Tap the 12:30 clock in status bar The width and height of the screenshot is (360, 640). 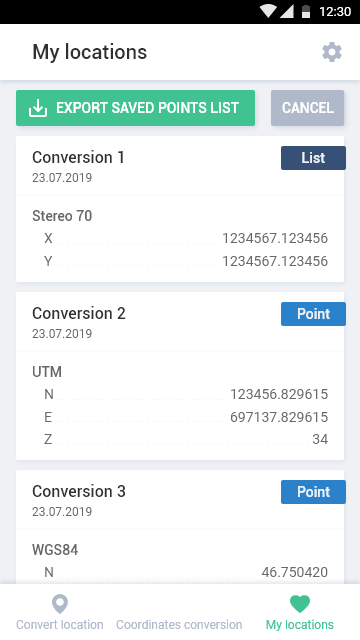(x=335, y=11)
